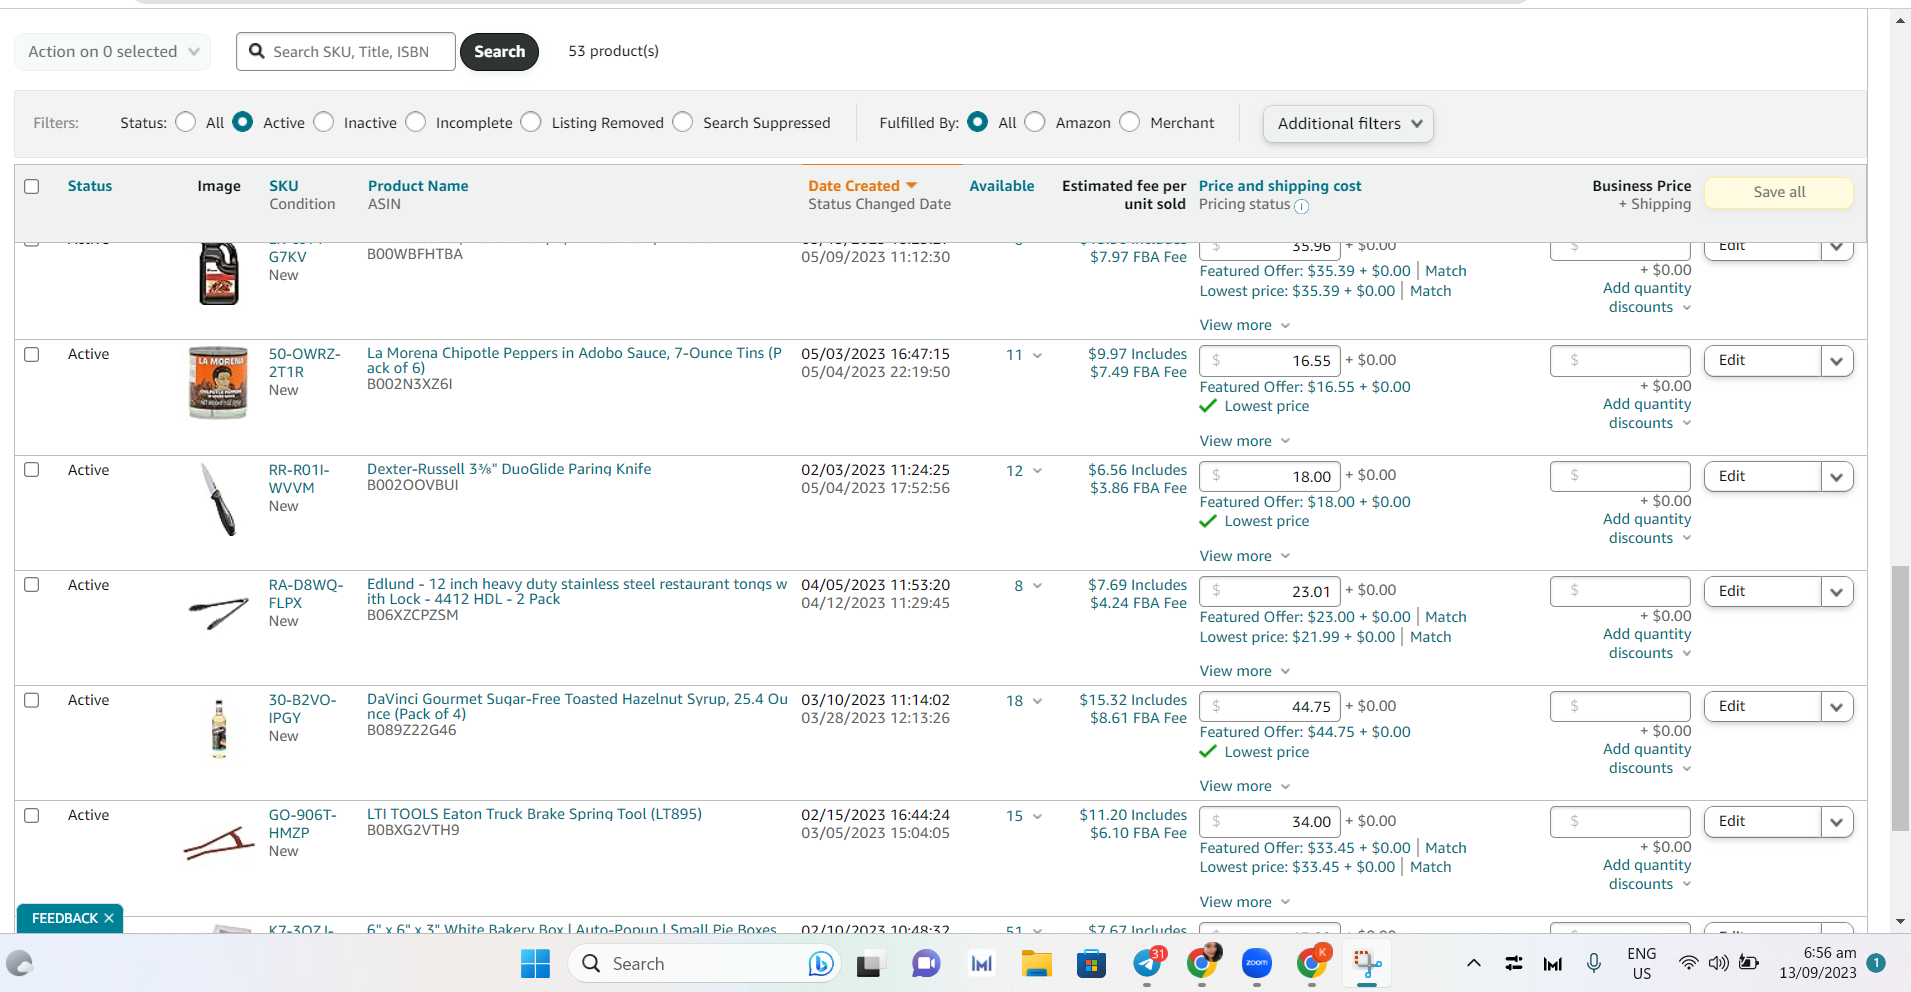Open the Edit dropdown arrow for La Morena row
The image size is (1911, 992).
[1837, 361]
